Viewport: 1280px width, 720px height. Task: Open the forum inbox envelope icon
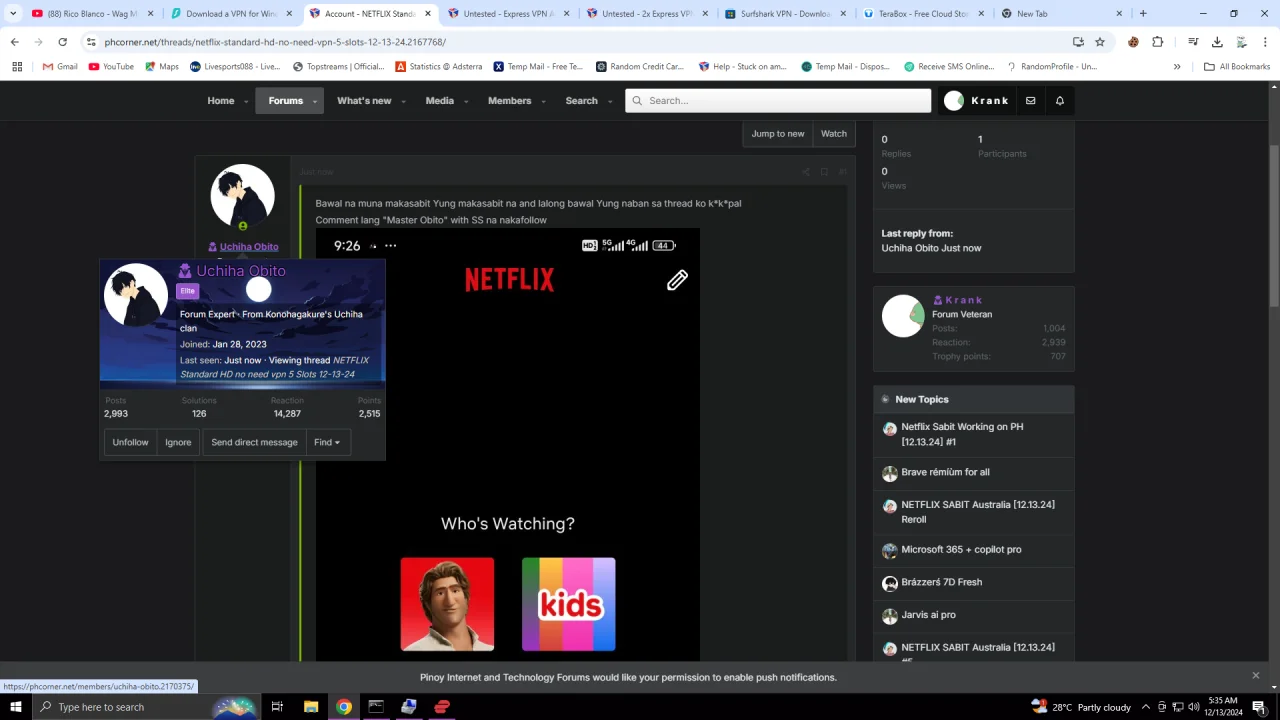pyautogui.click(x=1030, y=100)
